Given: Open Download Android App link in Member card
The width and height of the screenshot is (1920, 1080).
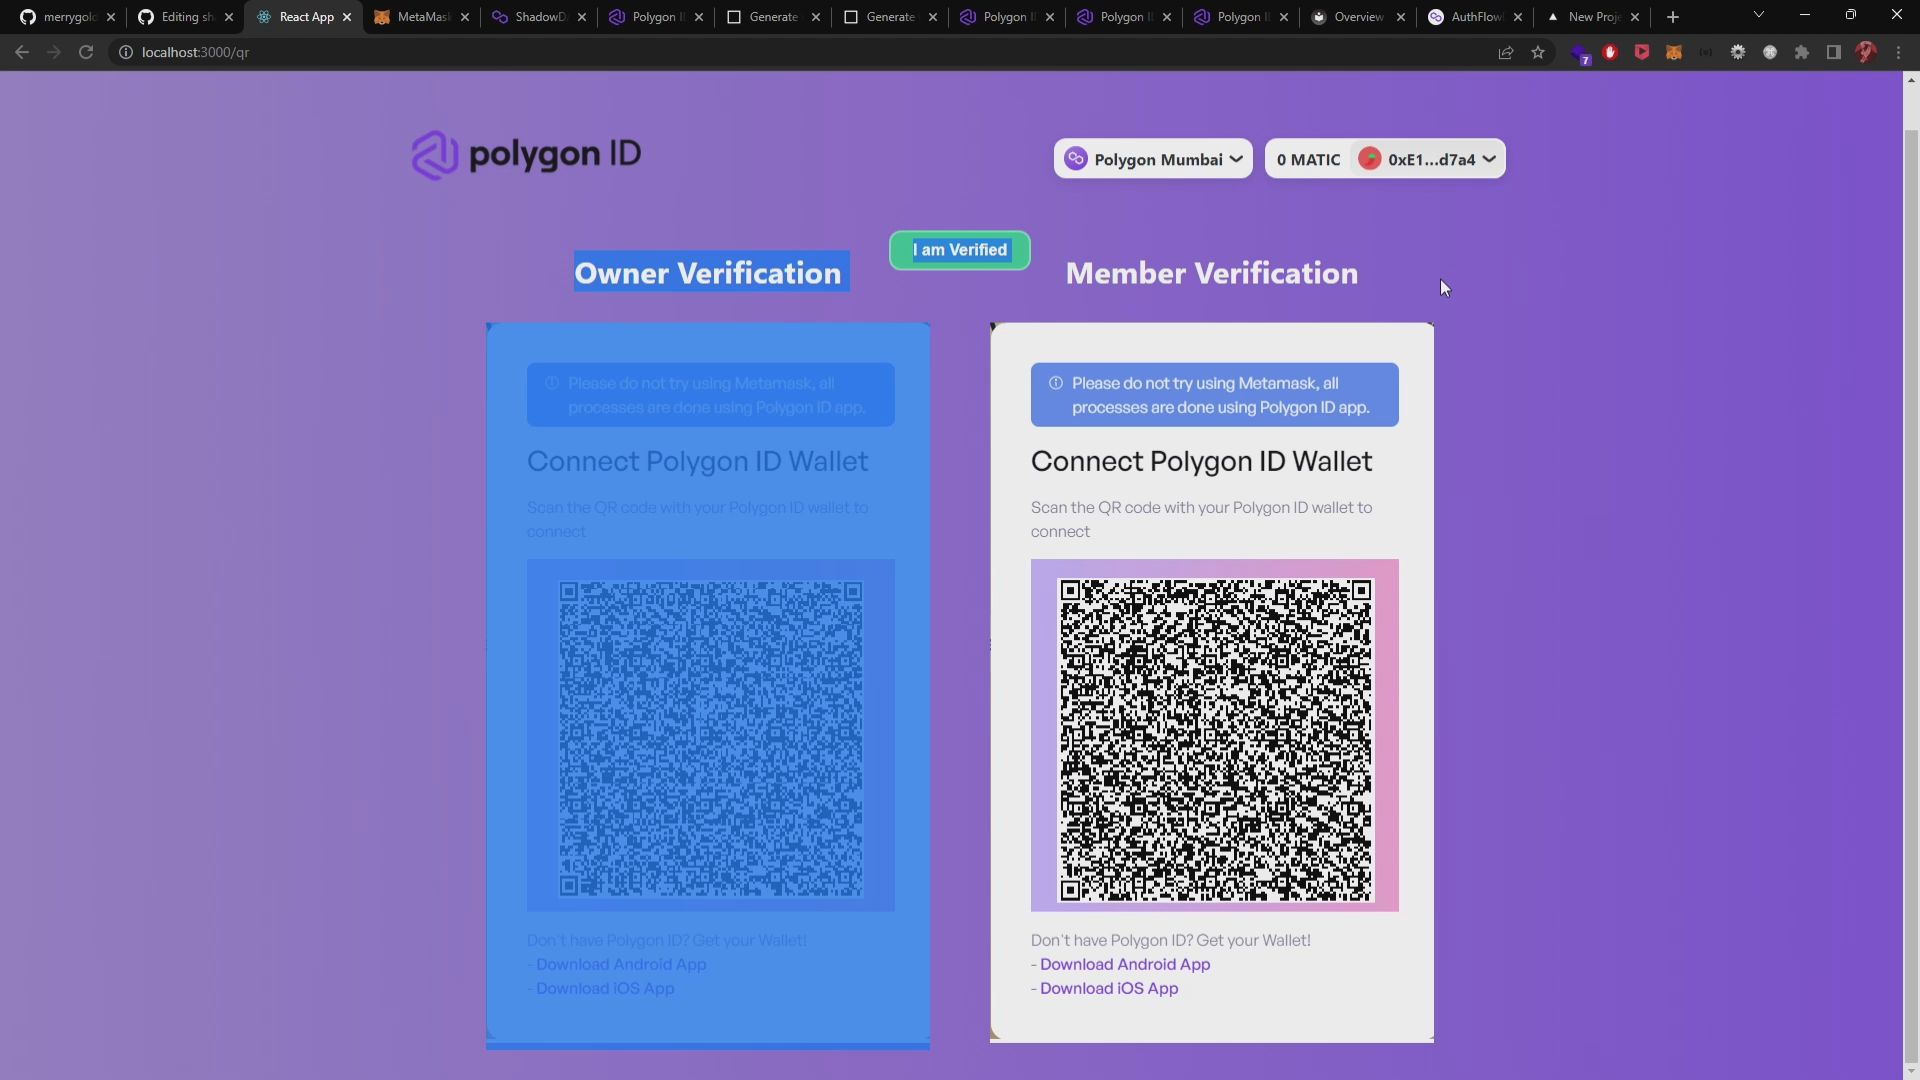Looking at the screenshot, I should pyautogui.click(x=1125, y=964).
